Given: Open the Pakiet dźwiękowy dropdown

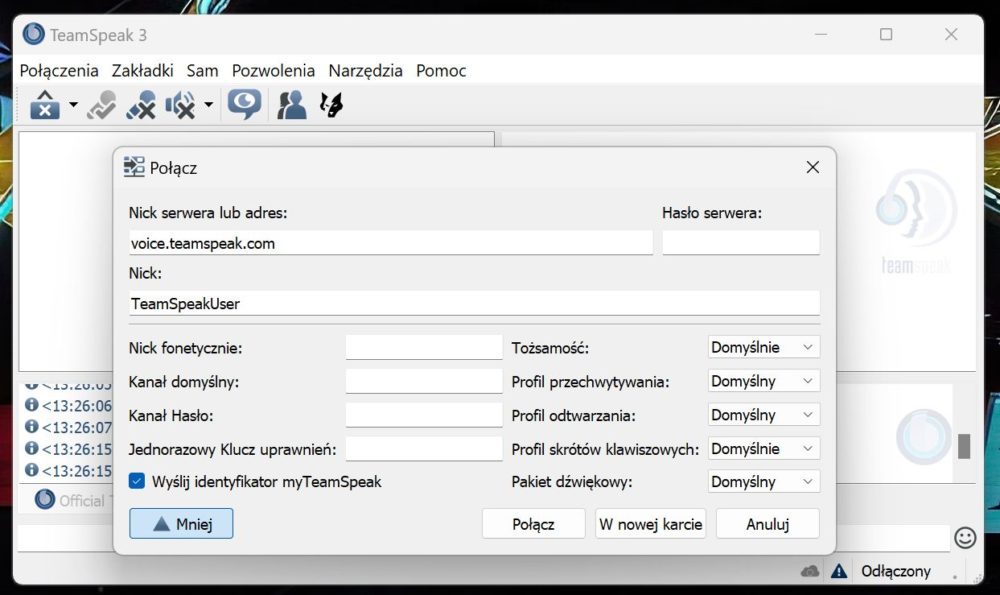Looking at the screenshot, I should (x=763, y=481).
